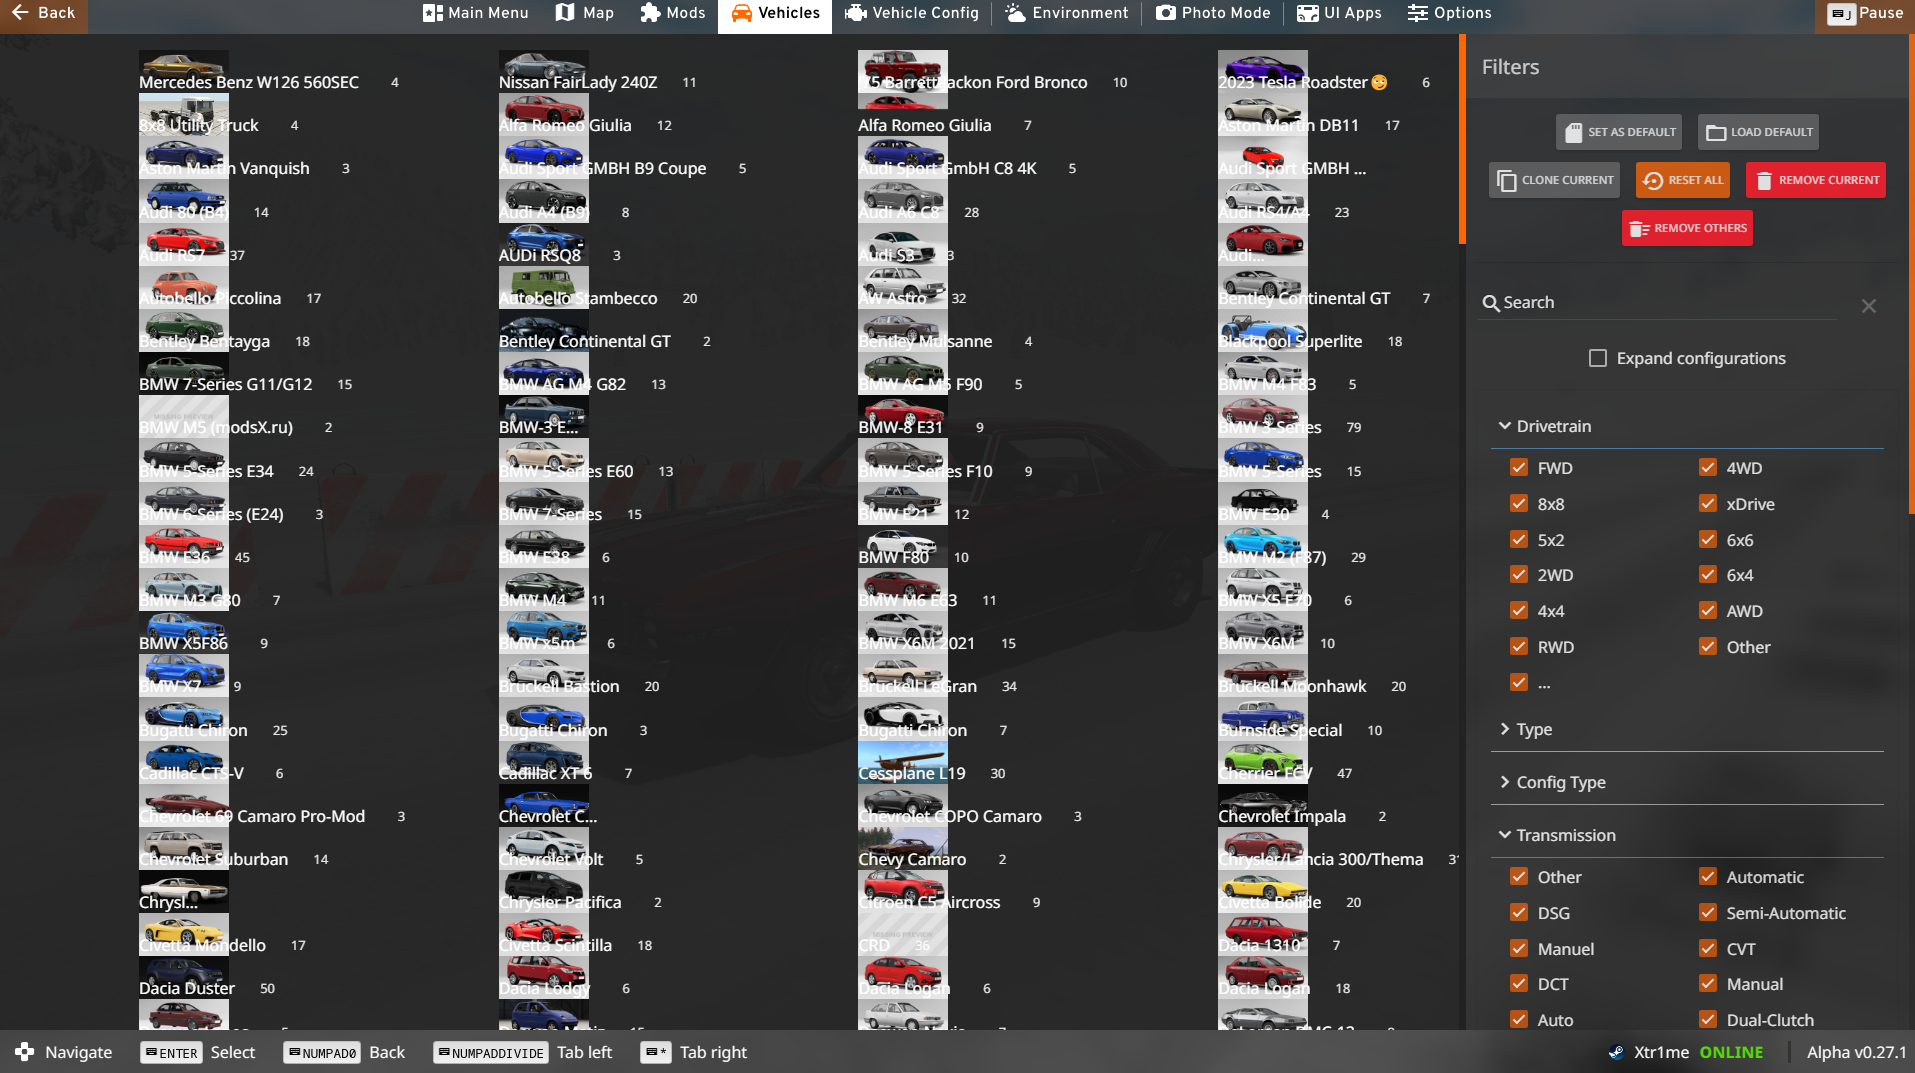Uncheck the DSG transmission filter

1519,912
